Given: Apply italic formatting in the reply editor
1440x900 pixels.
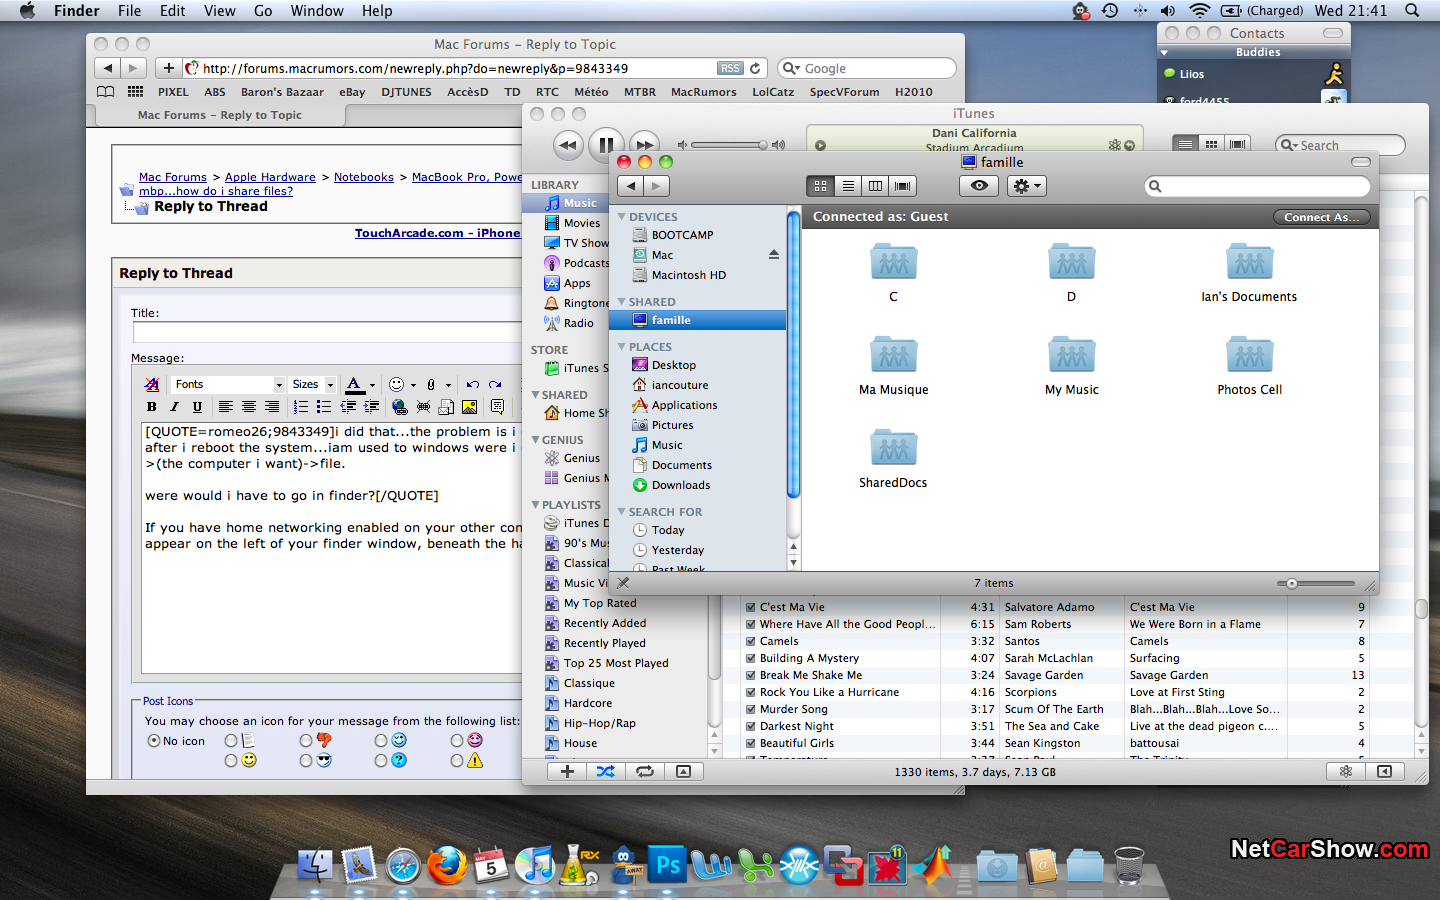Looking at the screenshot, I should tap(174, 407).
